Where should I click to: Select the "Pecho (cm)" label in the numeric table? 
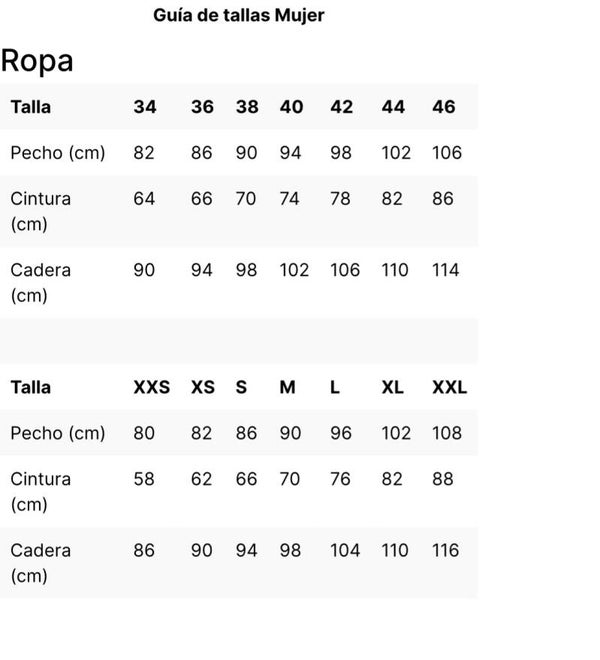coord(57,153)
